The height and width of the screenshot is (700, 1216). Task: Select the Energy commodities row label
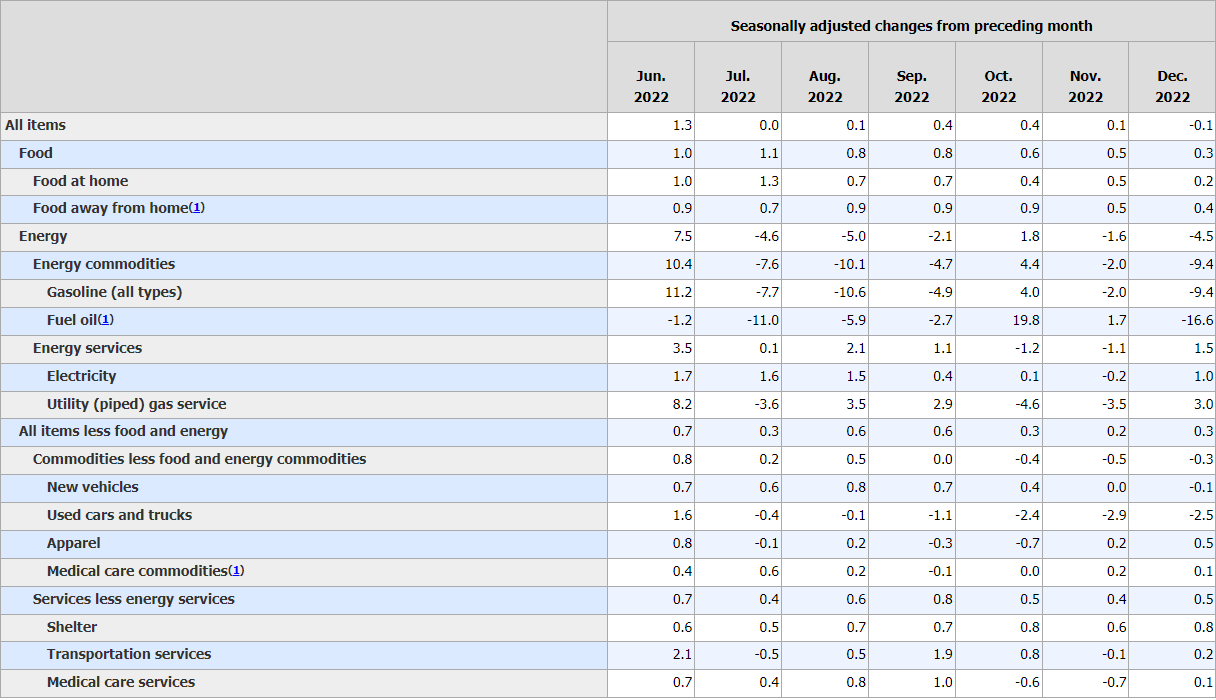coord(104,264)
